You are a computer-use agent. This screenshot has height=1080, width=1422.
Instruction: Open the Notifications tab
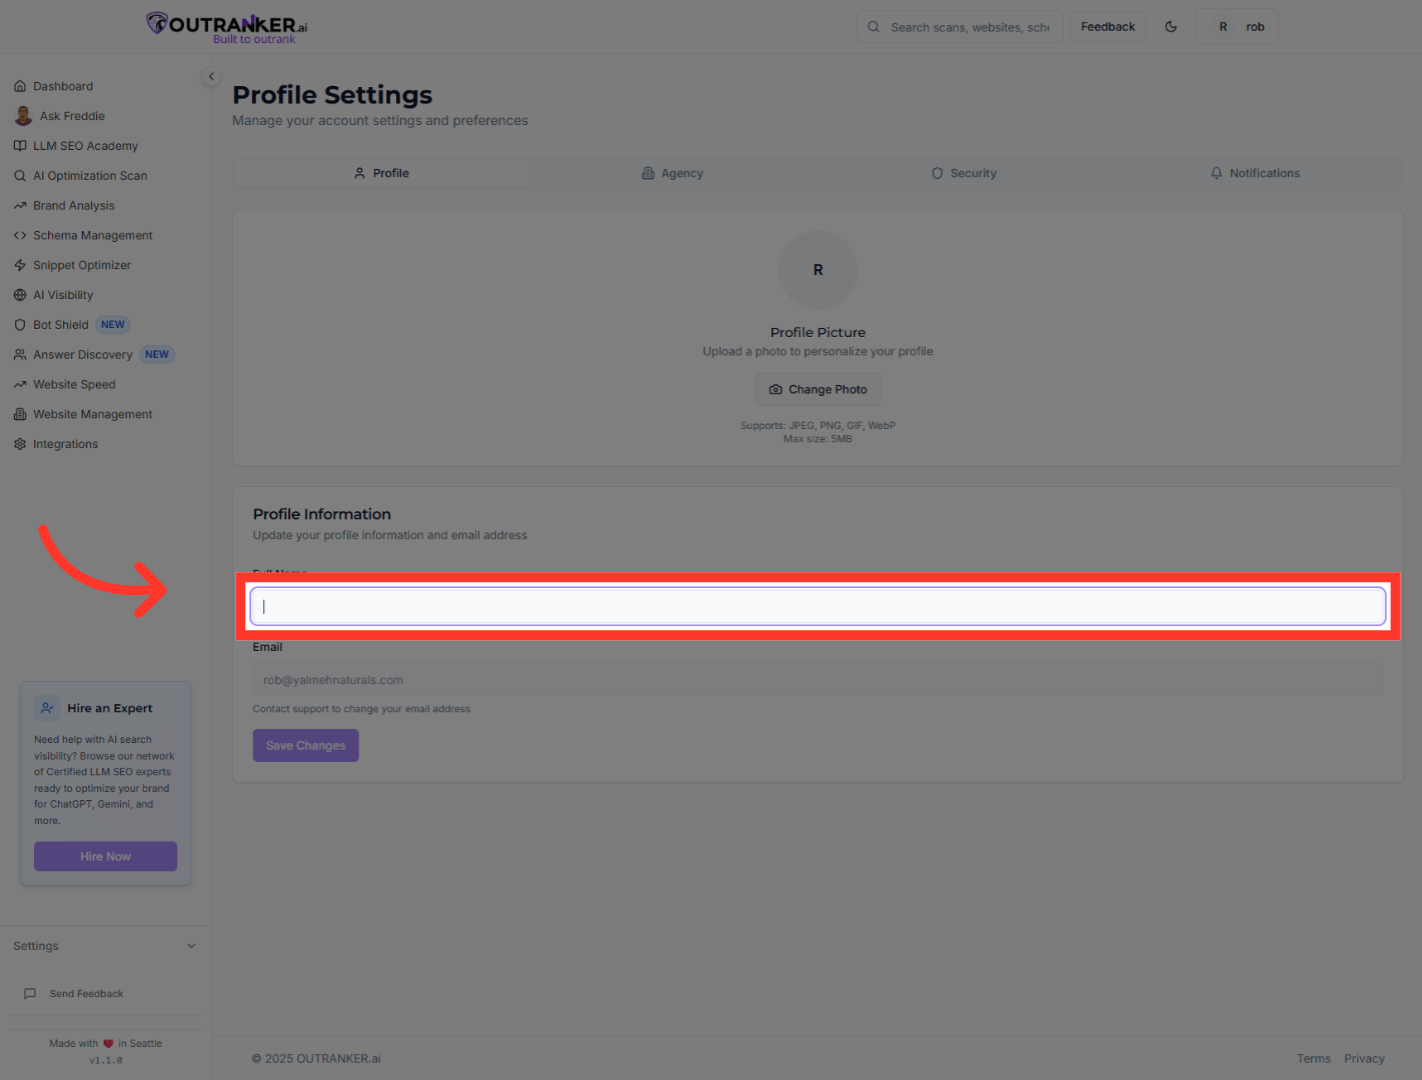click(x=1255, y=173)
